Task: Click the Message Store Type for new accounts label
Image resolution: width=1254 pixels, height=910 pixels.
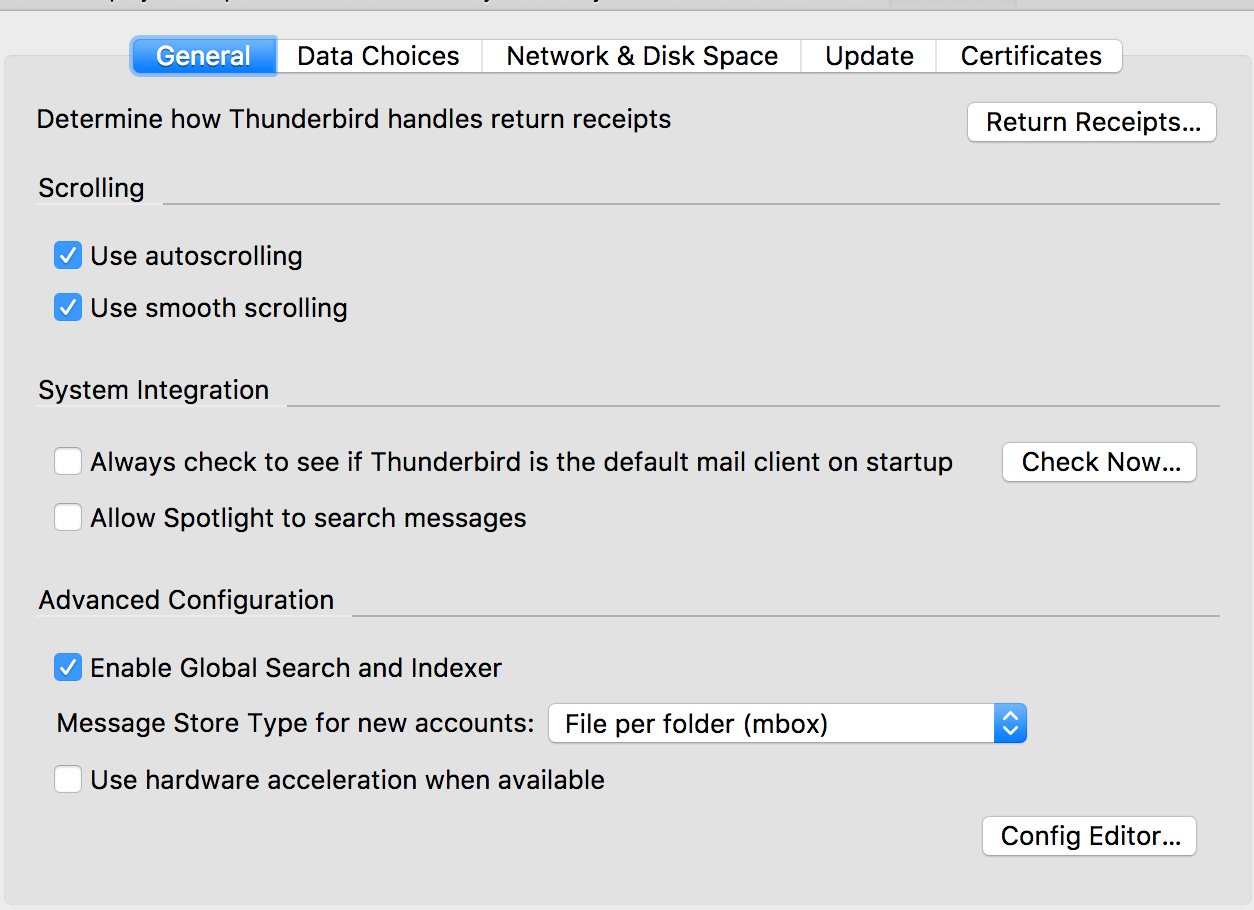Action: (x=296, y=723)
